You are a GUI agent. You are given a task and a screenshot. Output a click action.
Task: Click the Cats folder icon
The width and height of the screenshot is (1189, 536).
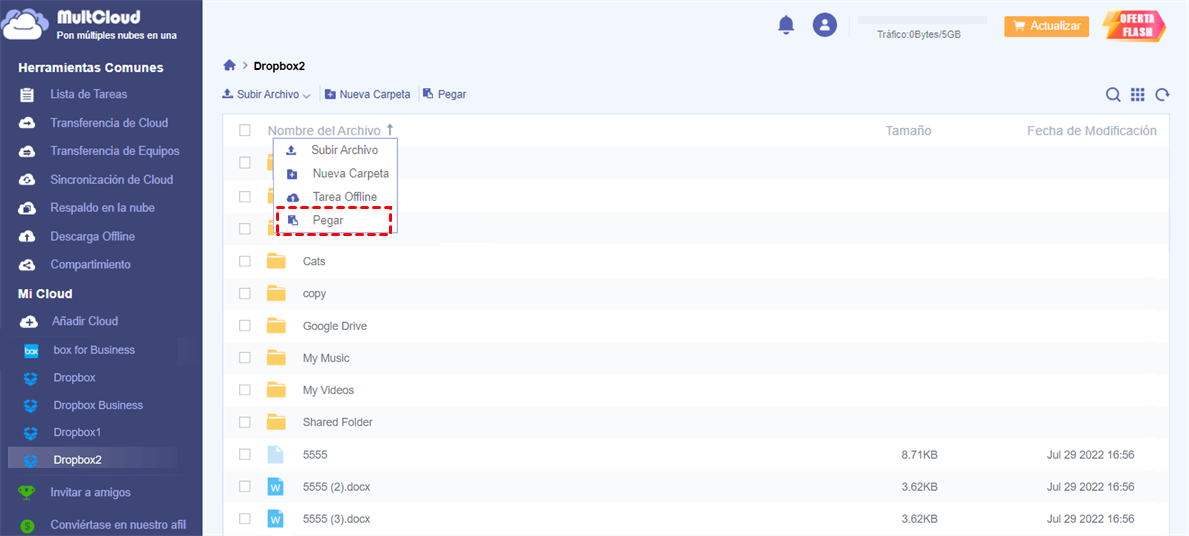click(276, 261)
